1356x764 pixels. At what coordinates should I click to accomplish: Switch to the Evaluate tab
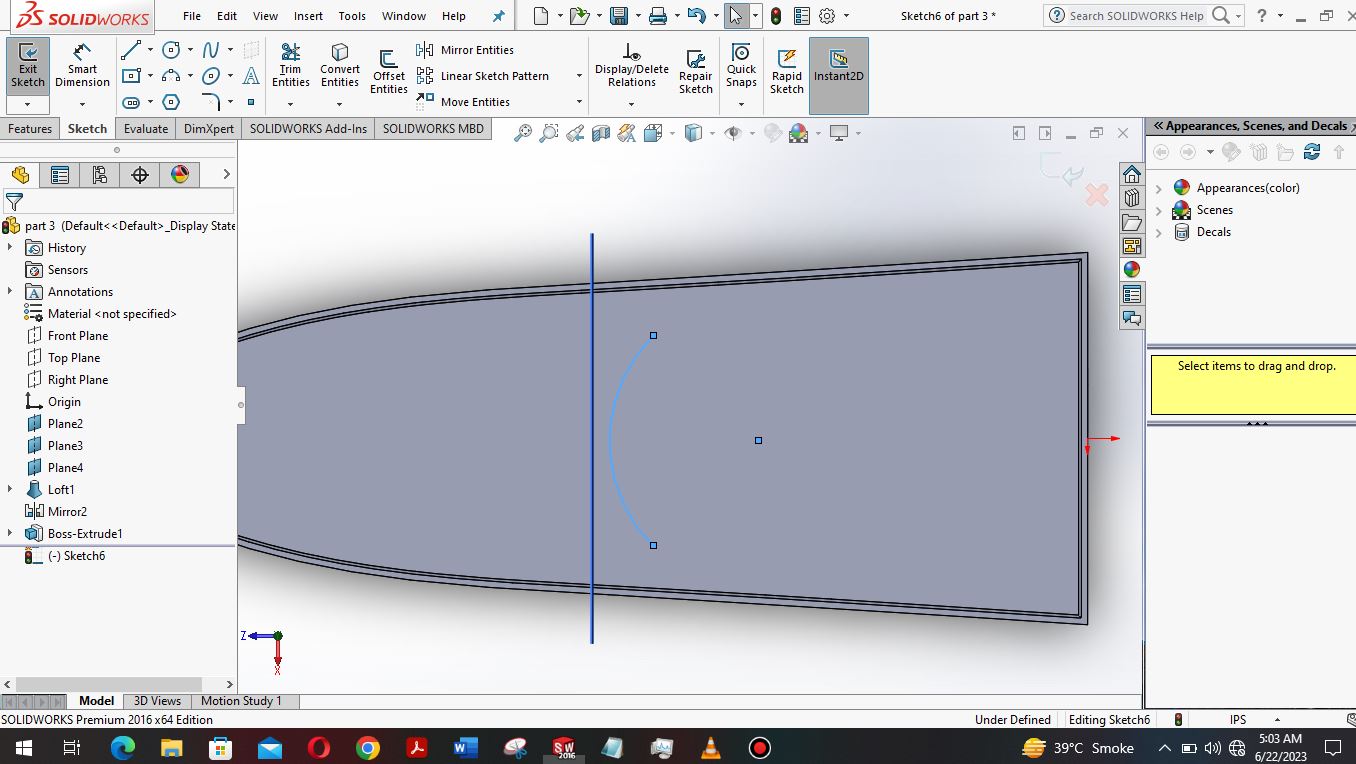(146, 129)
